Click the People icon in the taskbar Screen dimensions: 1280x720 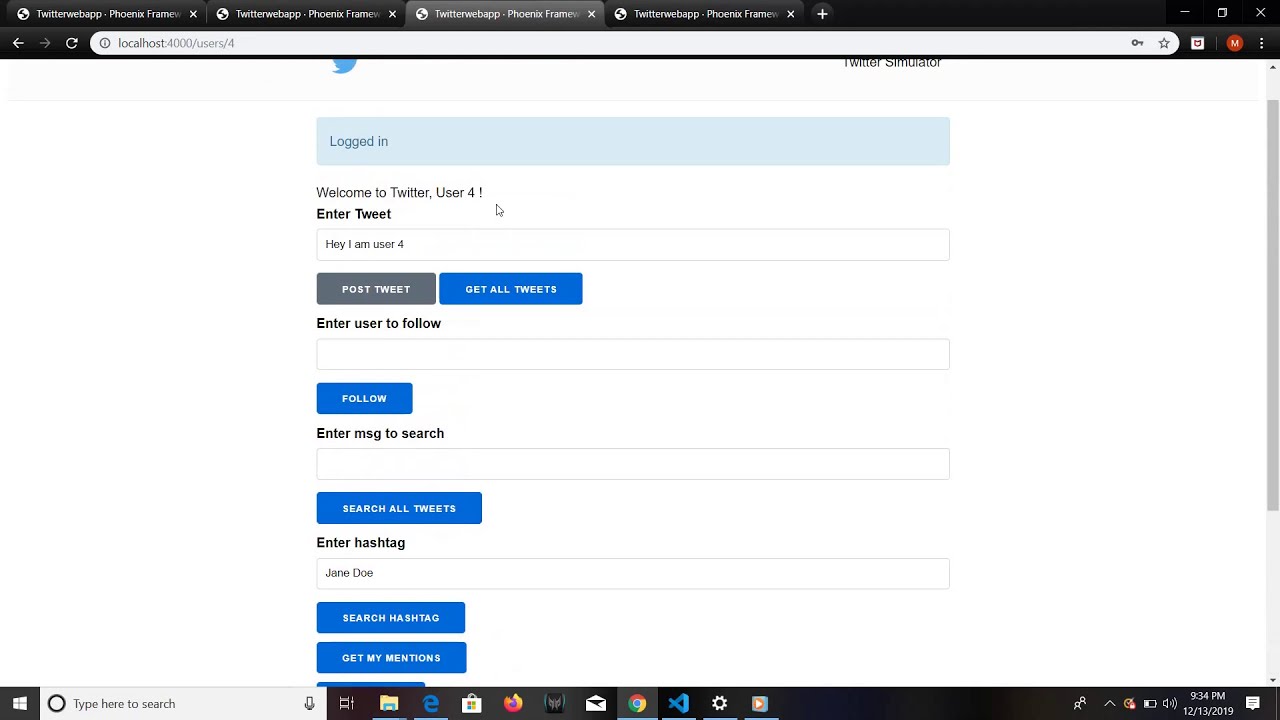click(x=1080, y=704)
